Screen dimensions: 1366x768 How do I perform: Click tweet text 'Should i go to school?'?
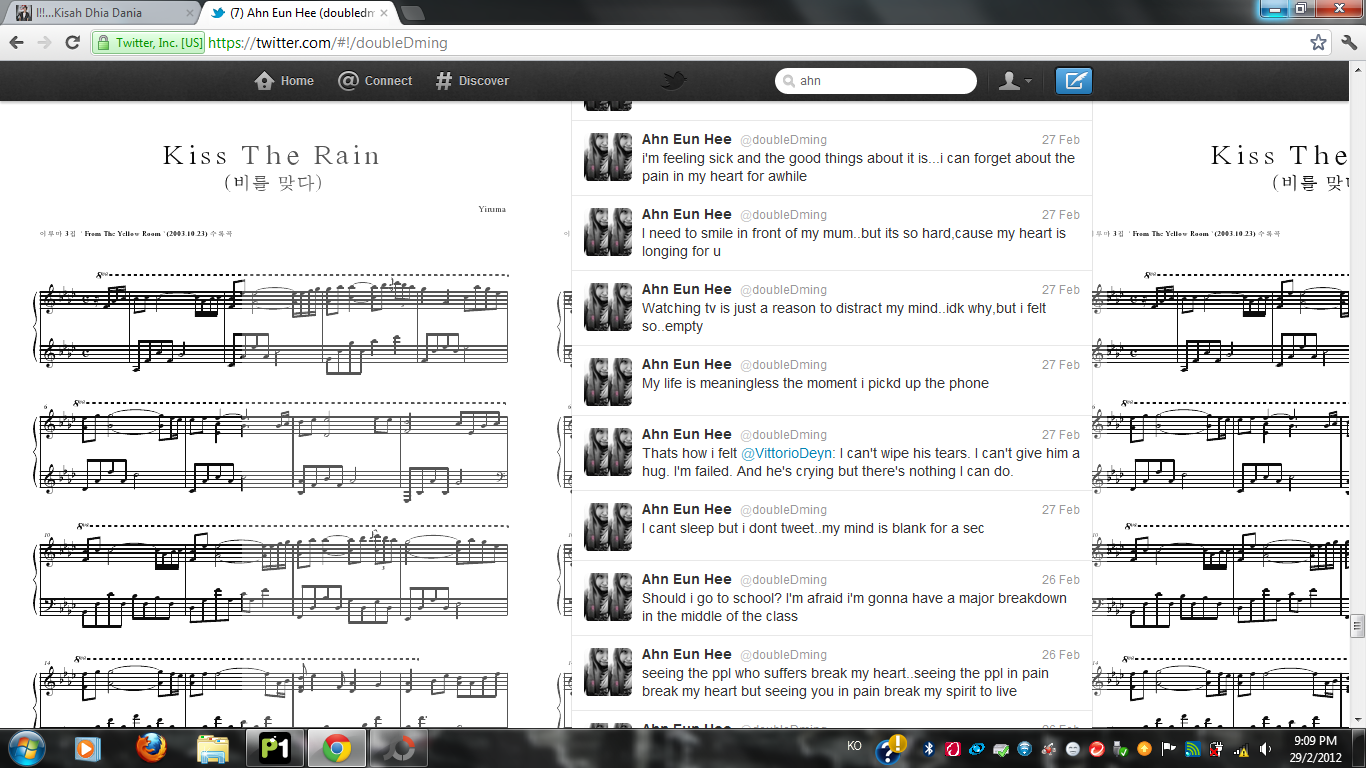(x=854, y=607)
